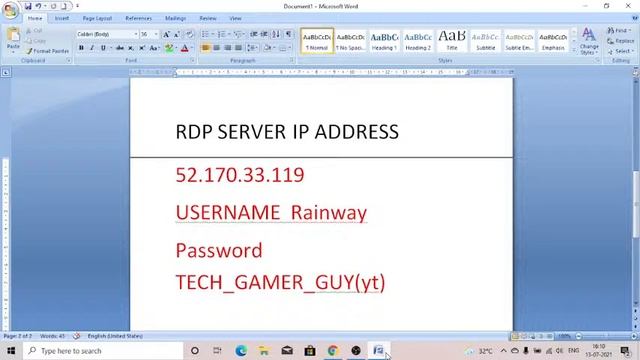The image size is (640, 360).
Task: Apply the Title style
Action: tap(451, 41)
